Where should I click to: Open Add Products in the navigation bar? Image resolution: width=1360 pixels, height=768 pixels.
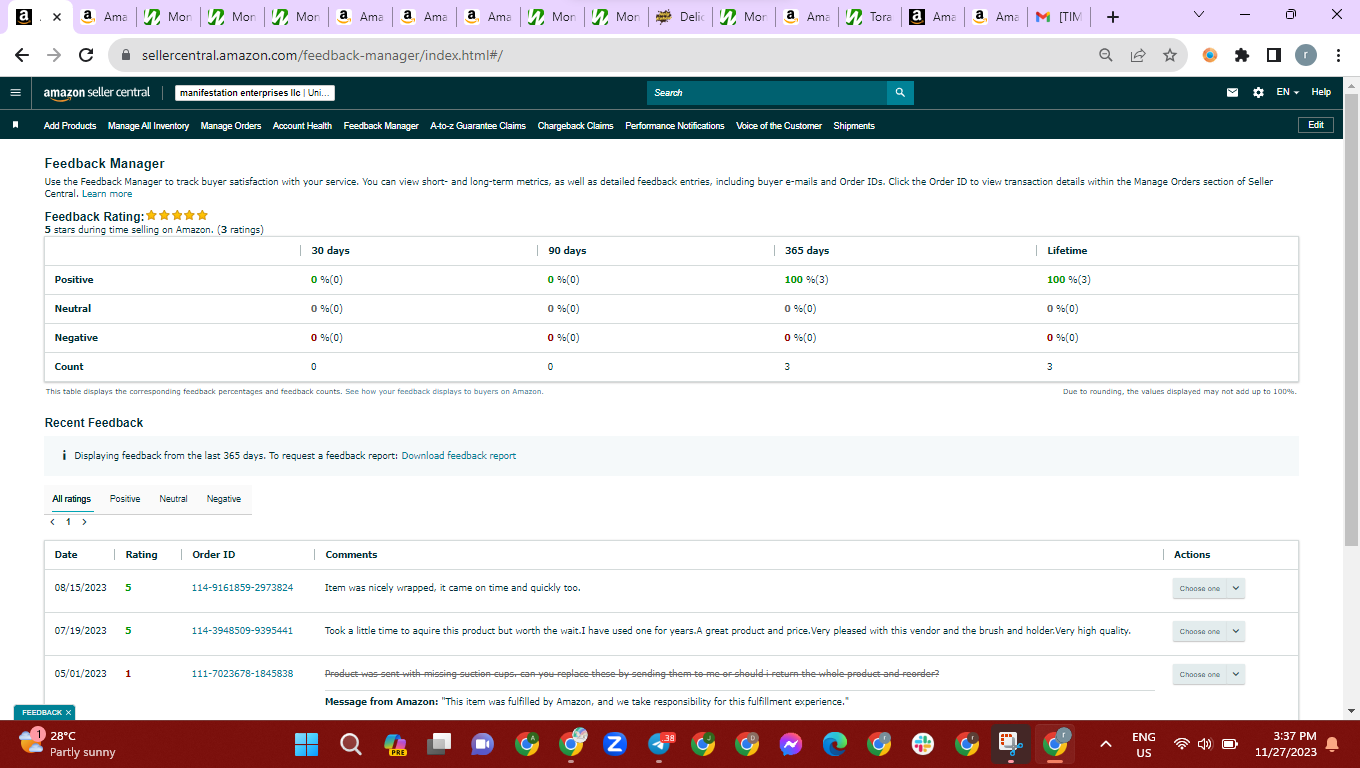tap(70, 126)
